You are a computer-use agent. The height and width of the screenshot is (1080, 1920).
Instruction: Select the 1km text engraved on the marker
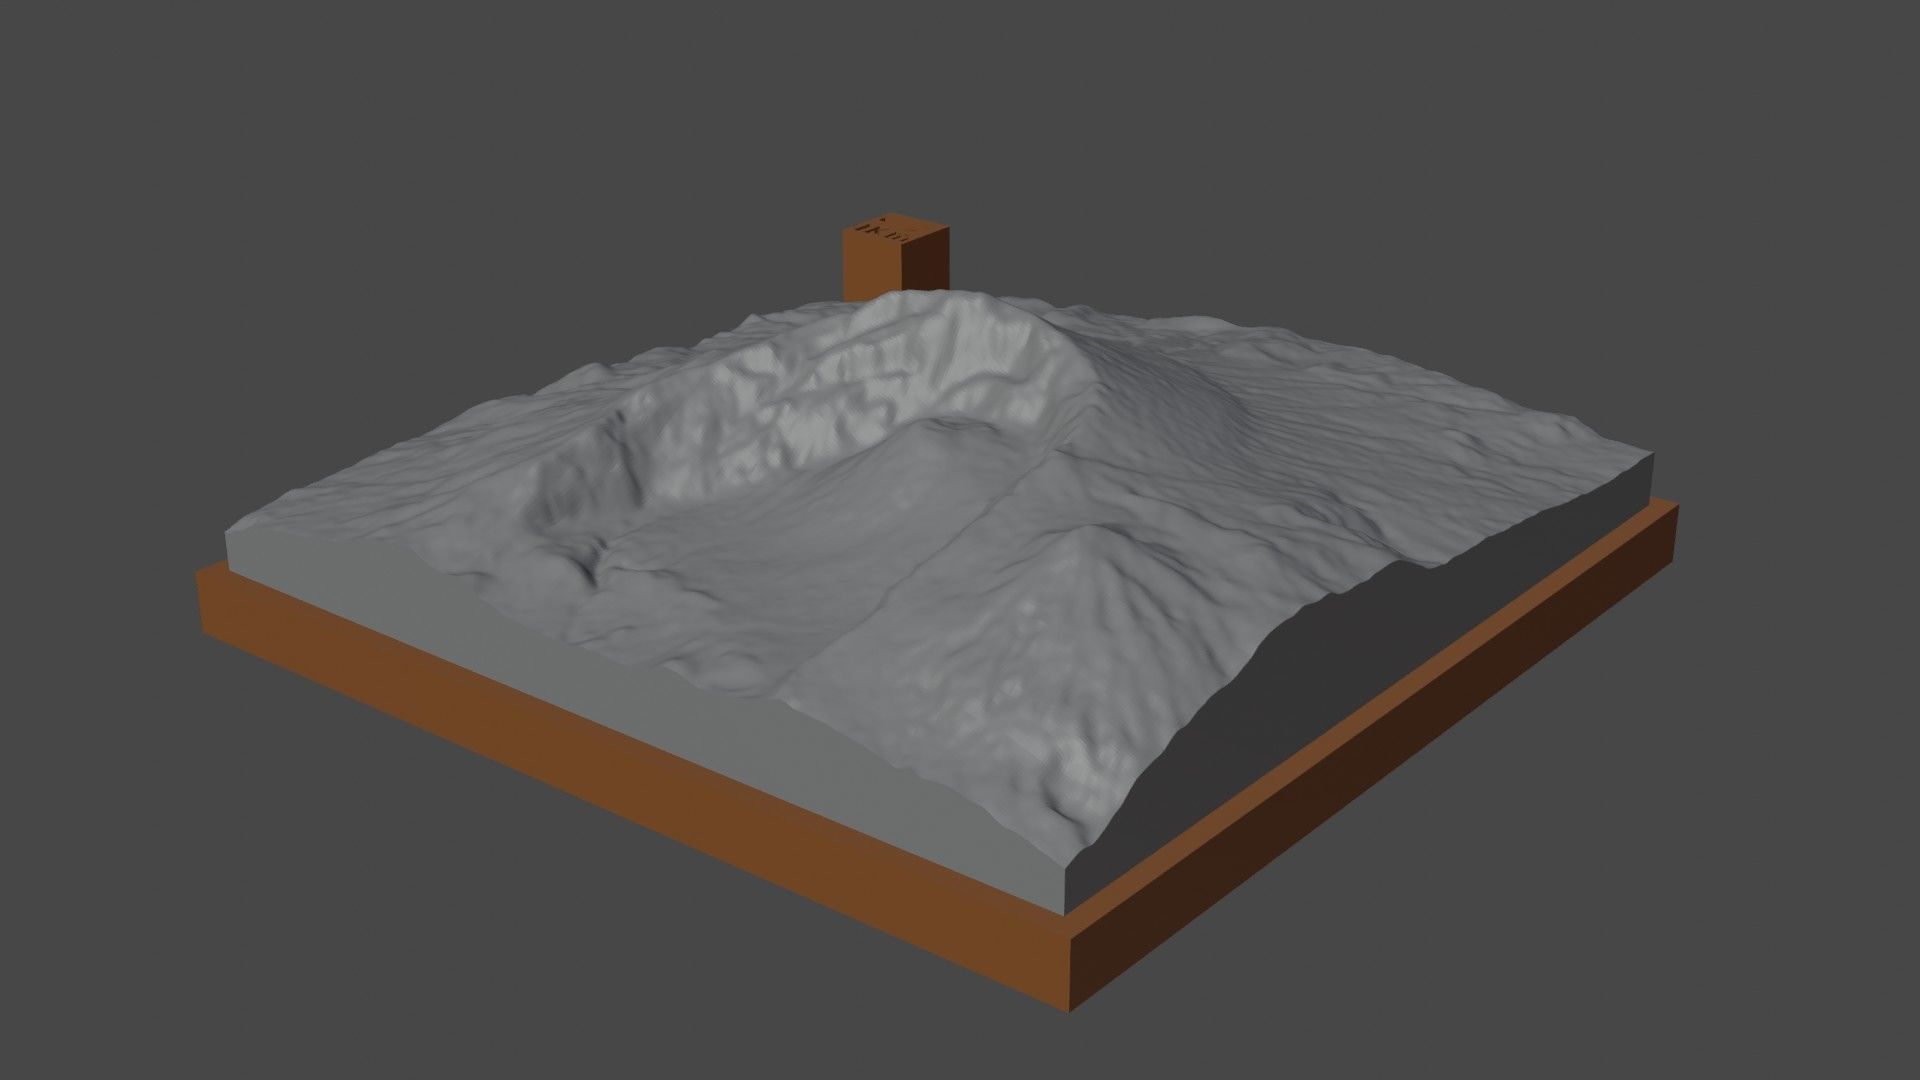[882, 232]
